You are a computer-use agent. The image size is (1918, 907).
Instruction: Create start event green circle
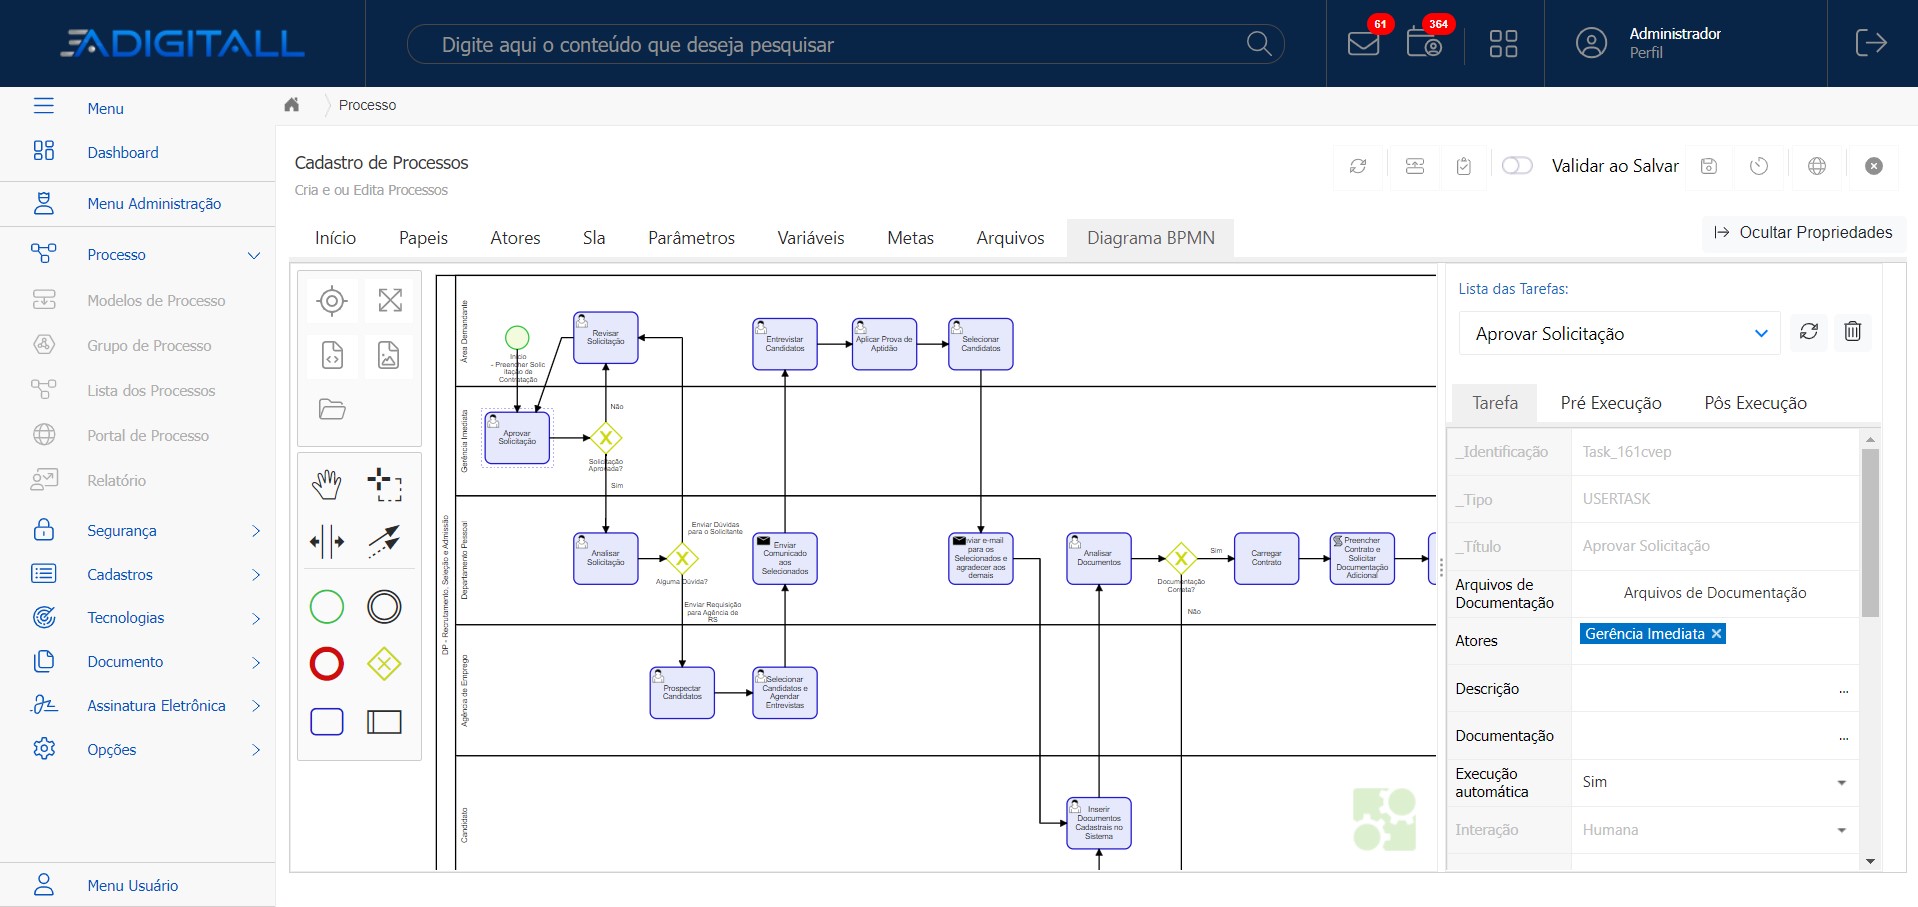click(x=327, y=607)
